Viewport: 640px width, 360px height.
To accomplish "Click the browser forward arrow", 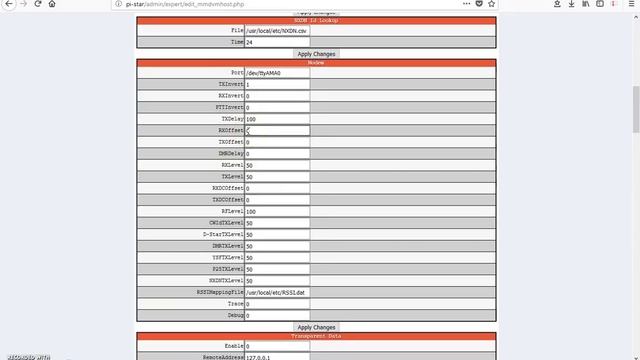I will pyautogui.click(x=23, y=4).
